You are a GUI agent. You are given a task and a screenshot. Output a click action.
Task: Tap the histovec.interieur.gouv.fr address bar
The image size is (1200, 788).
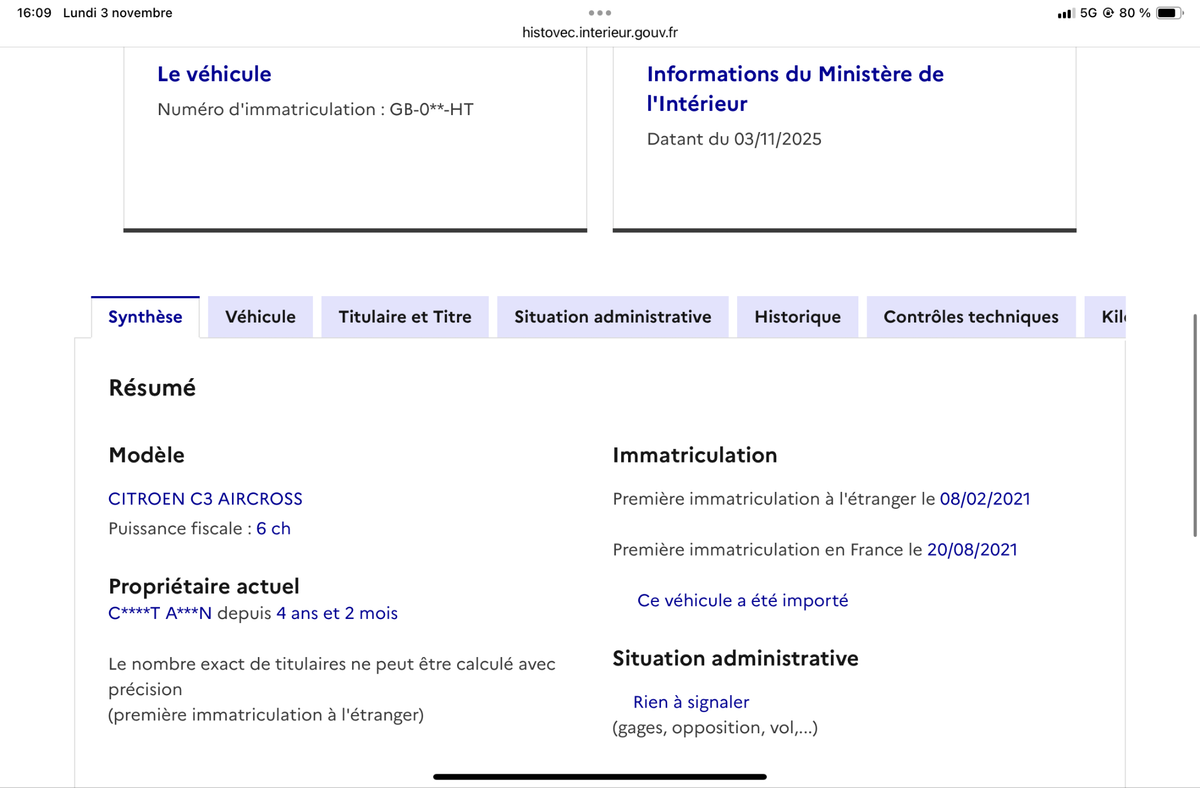[600, 31]
